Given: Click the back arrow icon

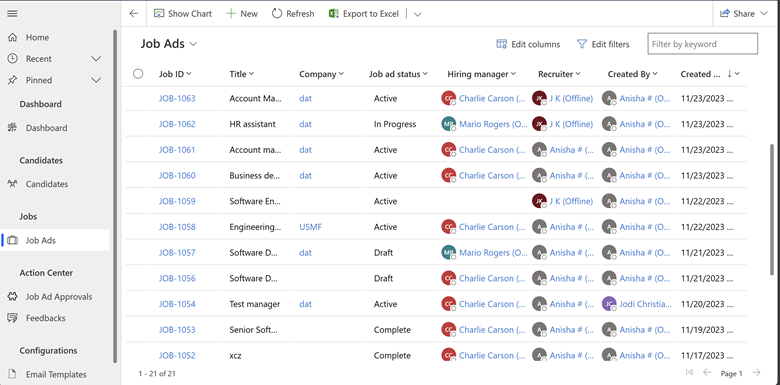Looking at the screenshot, I should click(x=133, y=13).
